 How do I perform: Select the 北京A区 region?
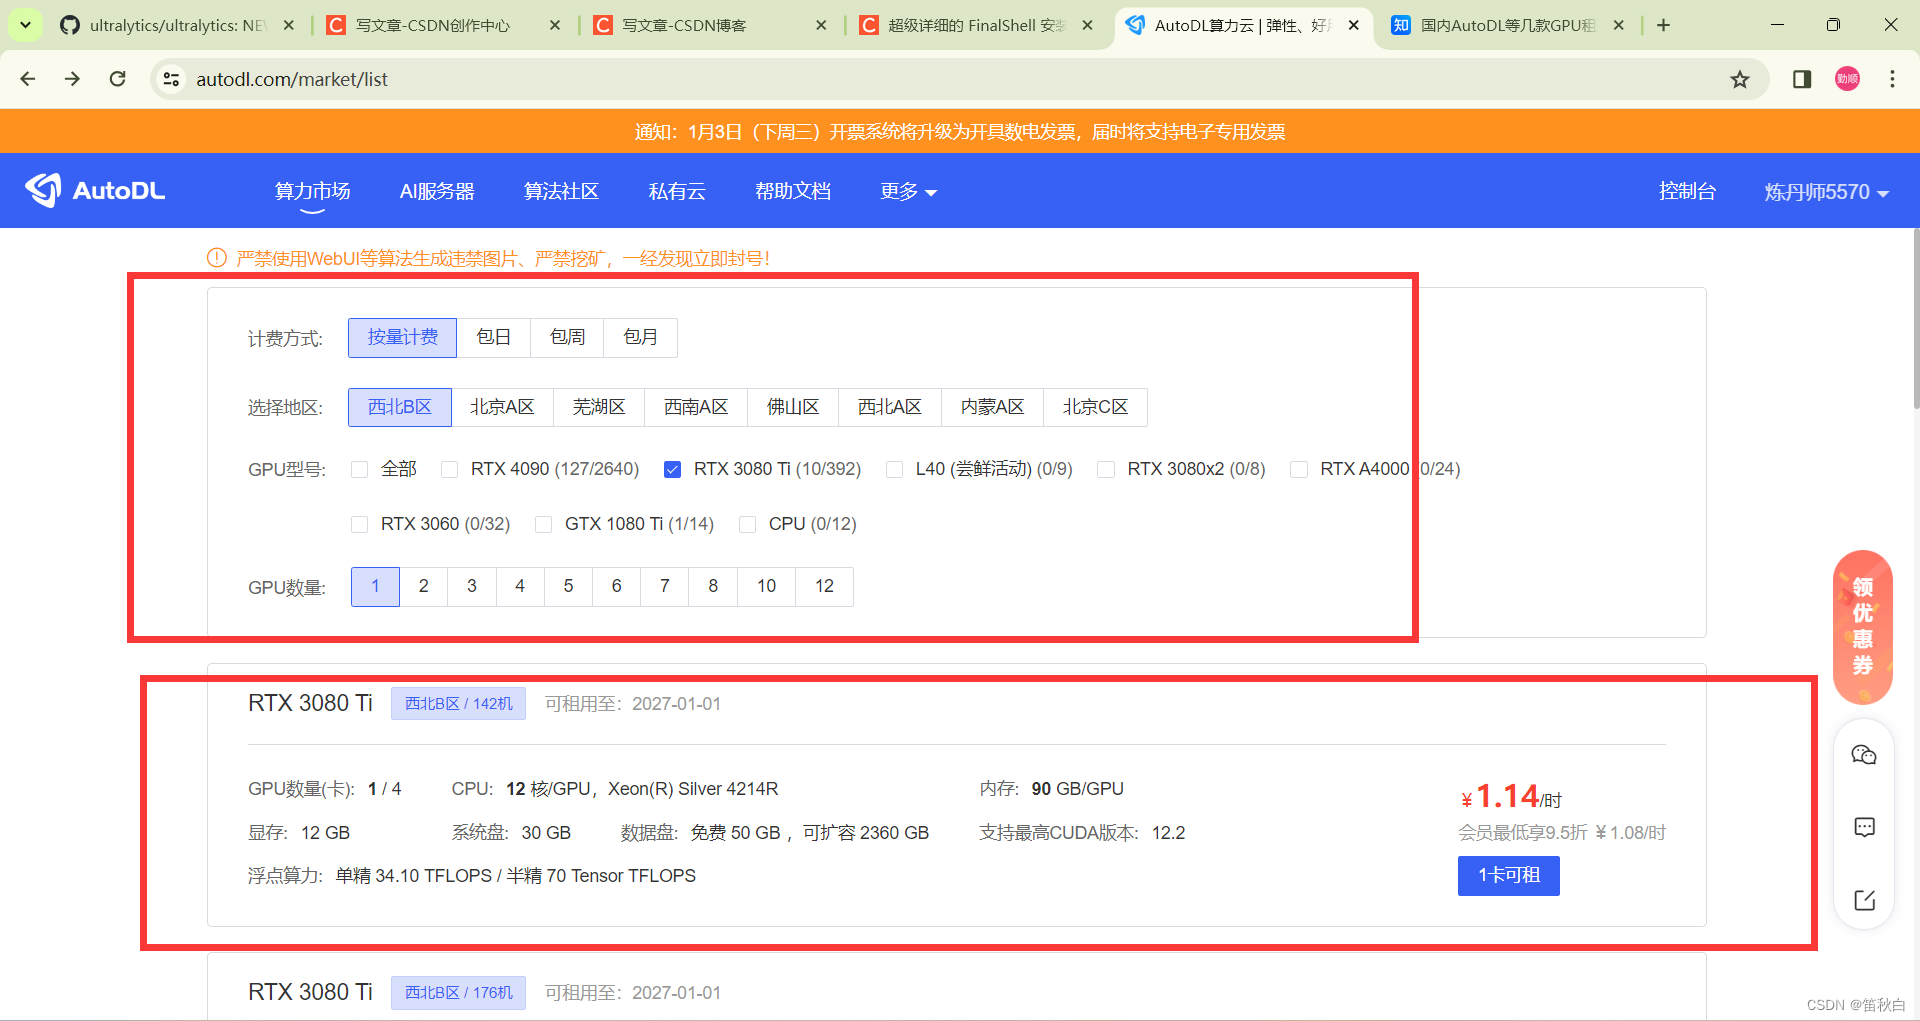[x=502, y=407]
